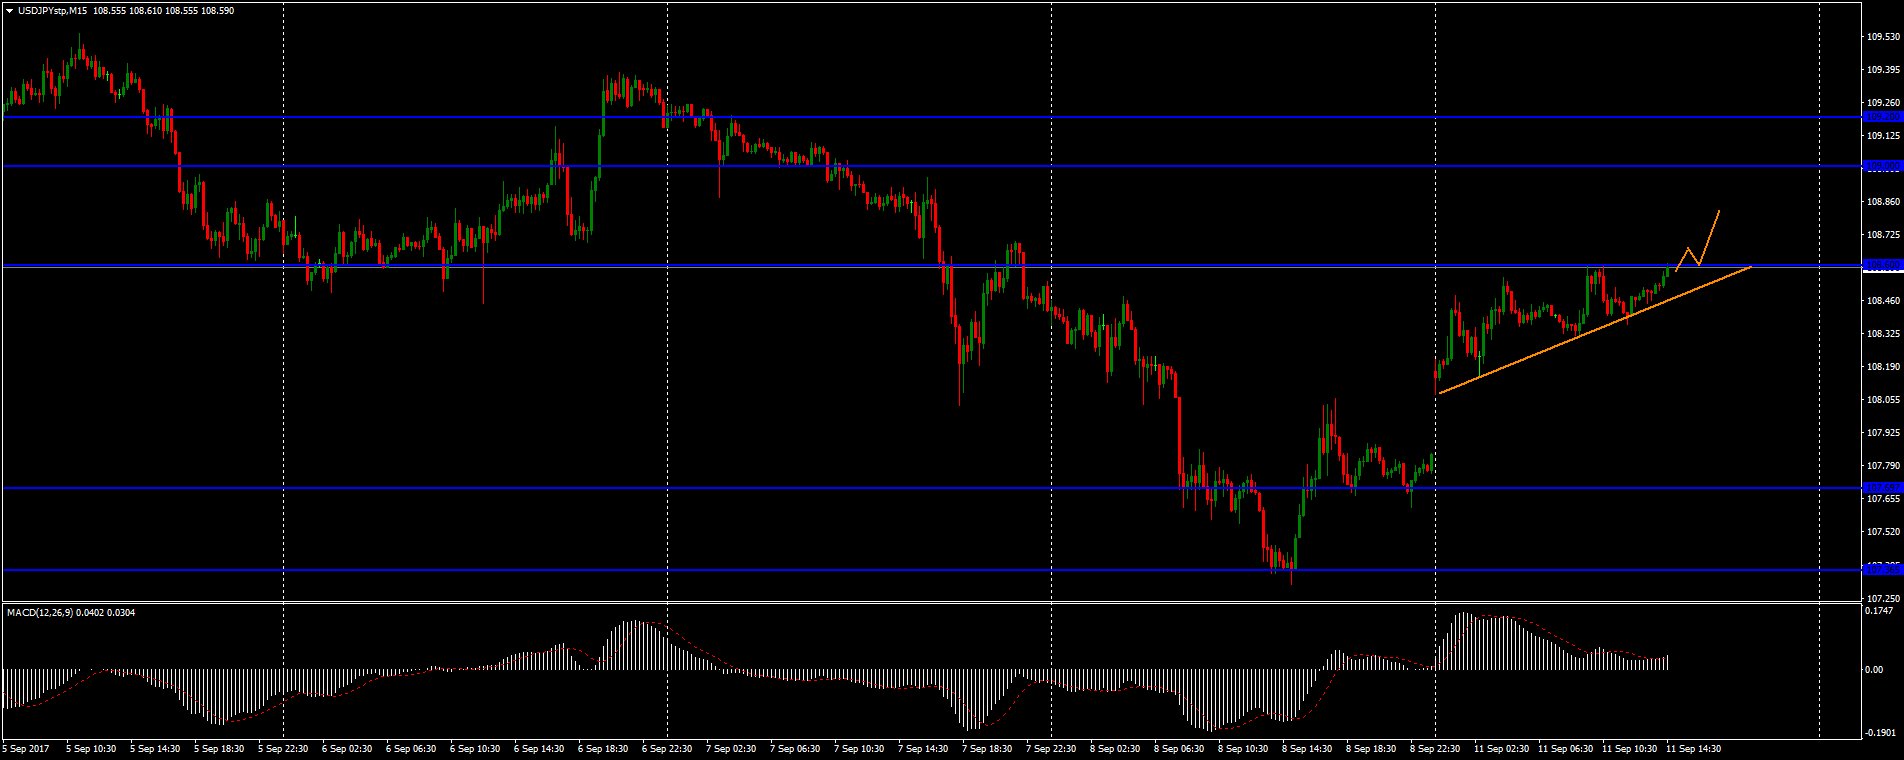Click the 6 Sep 10:30 time label
The image size is (1904, 760).
pyautogui.click(x=475, y=748)
